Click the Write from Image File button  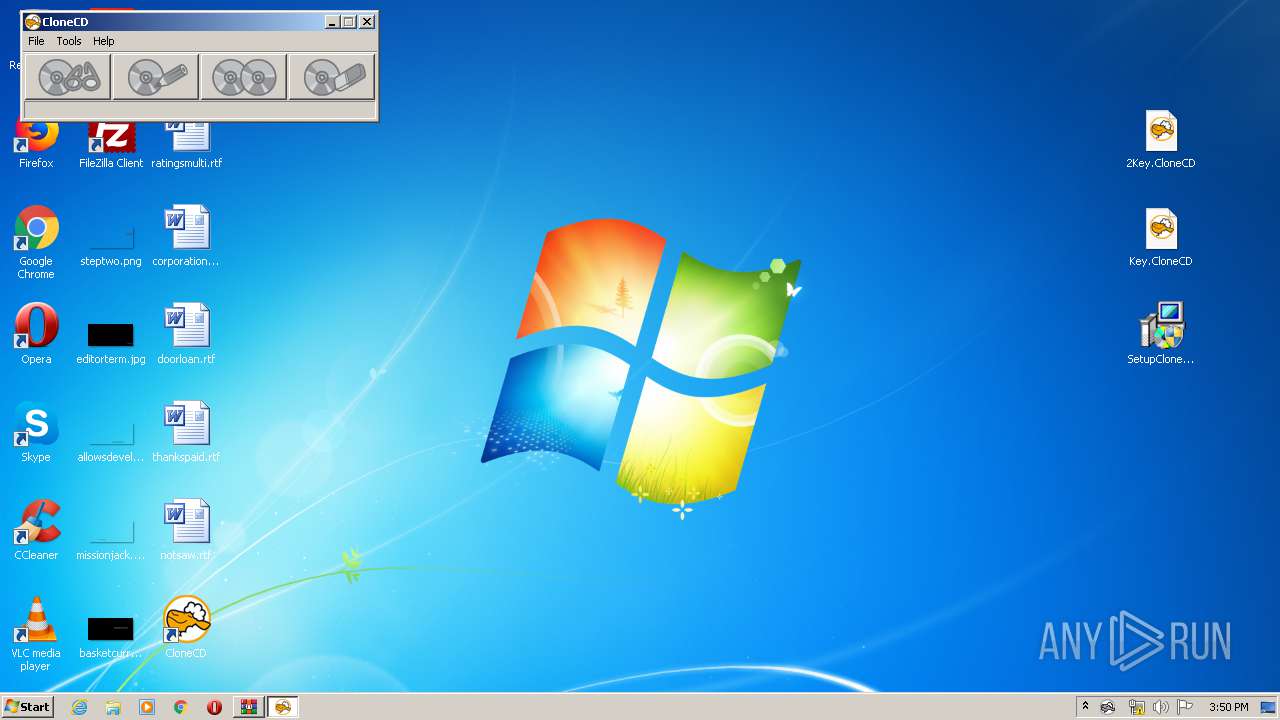(x=156, y=77)
